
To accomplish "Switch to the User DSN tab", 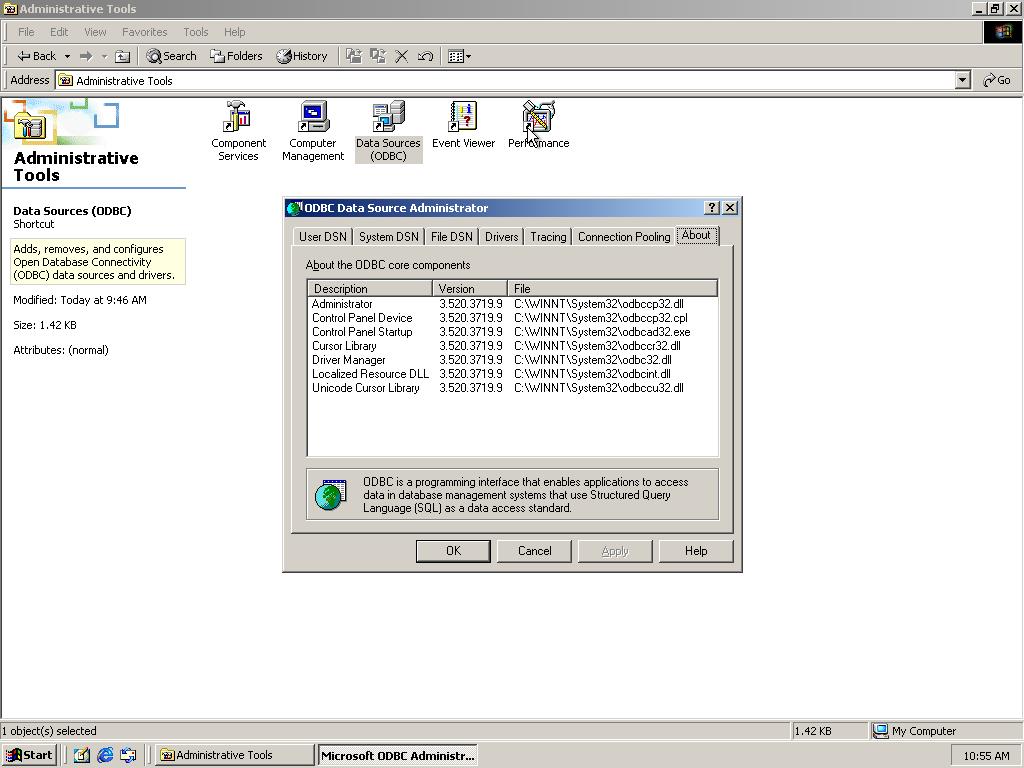I will point(323,236).
